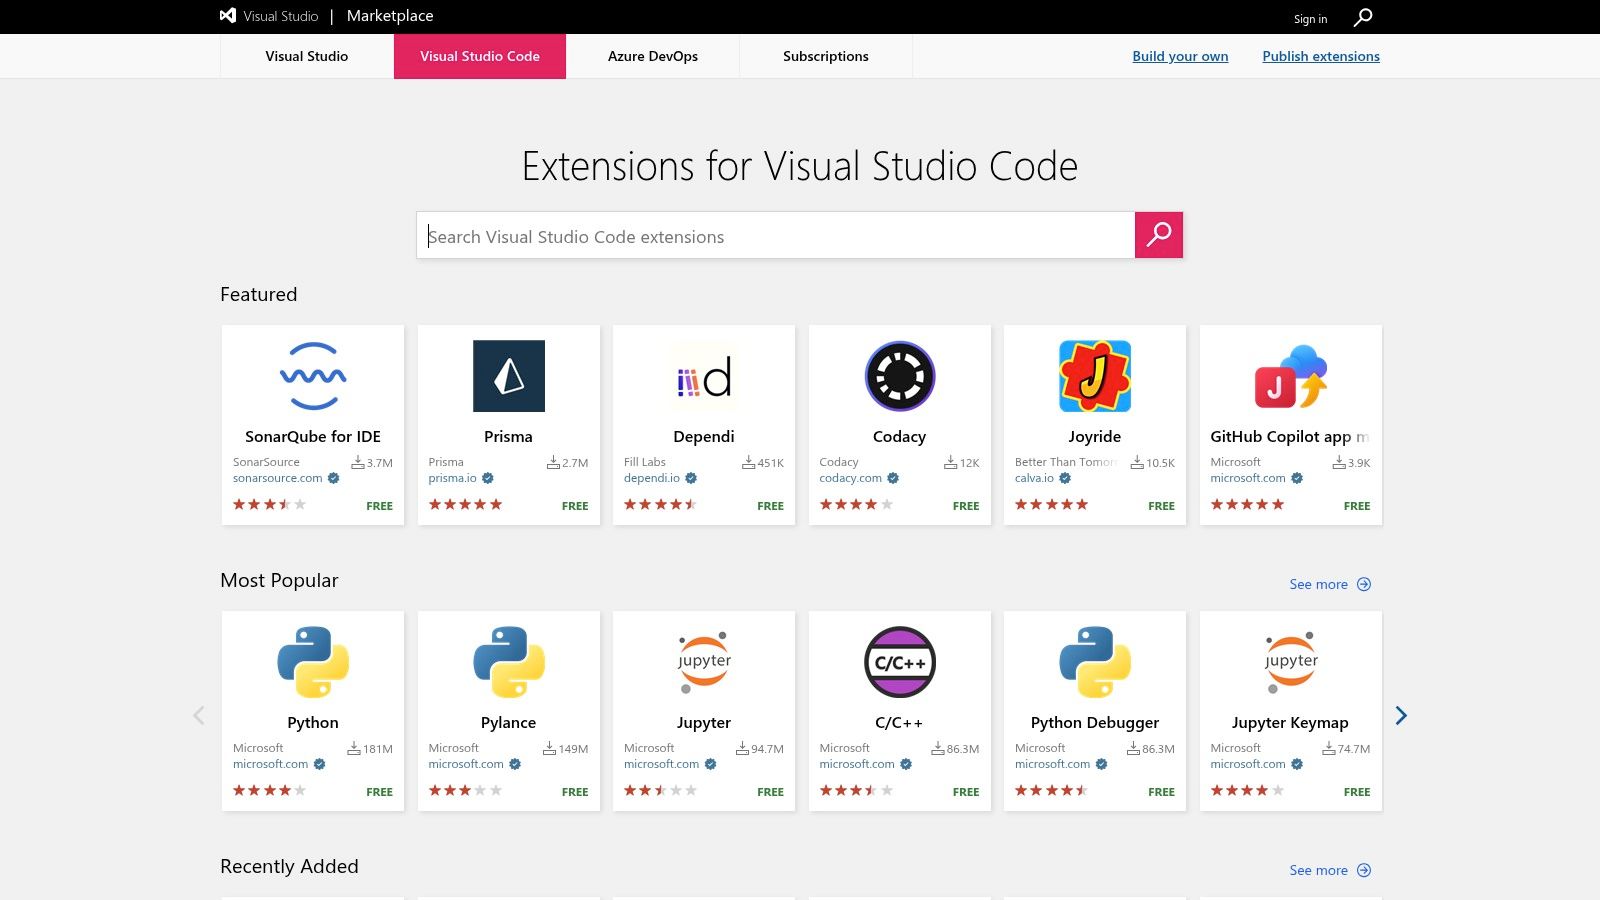Screen dimensions: 1600x900
Task: Expand Most Popular with See more
Action: point(1330,584)
